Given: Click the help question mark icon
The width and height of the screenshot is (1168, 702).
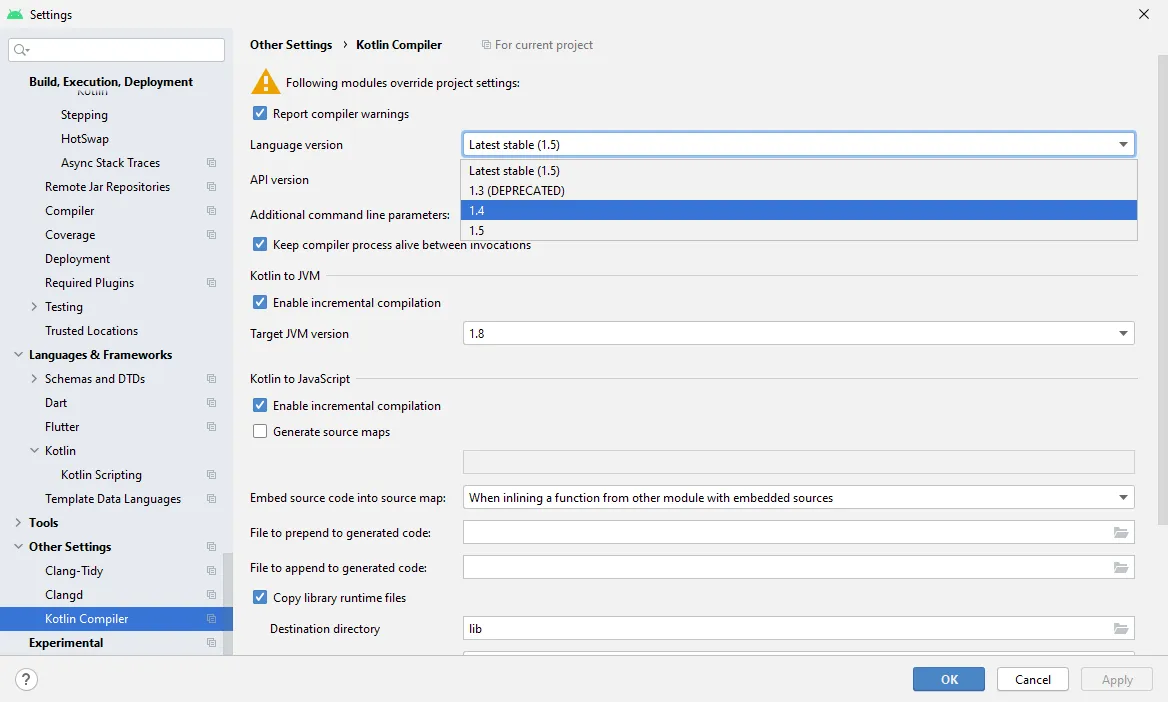Looking at the screenshot, I should pyautogui.click(x=27, y=680).
